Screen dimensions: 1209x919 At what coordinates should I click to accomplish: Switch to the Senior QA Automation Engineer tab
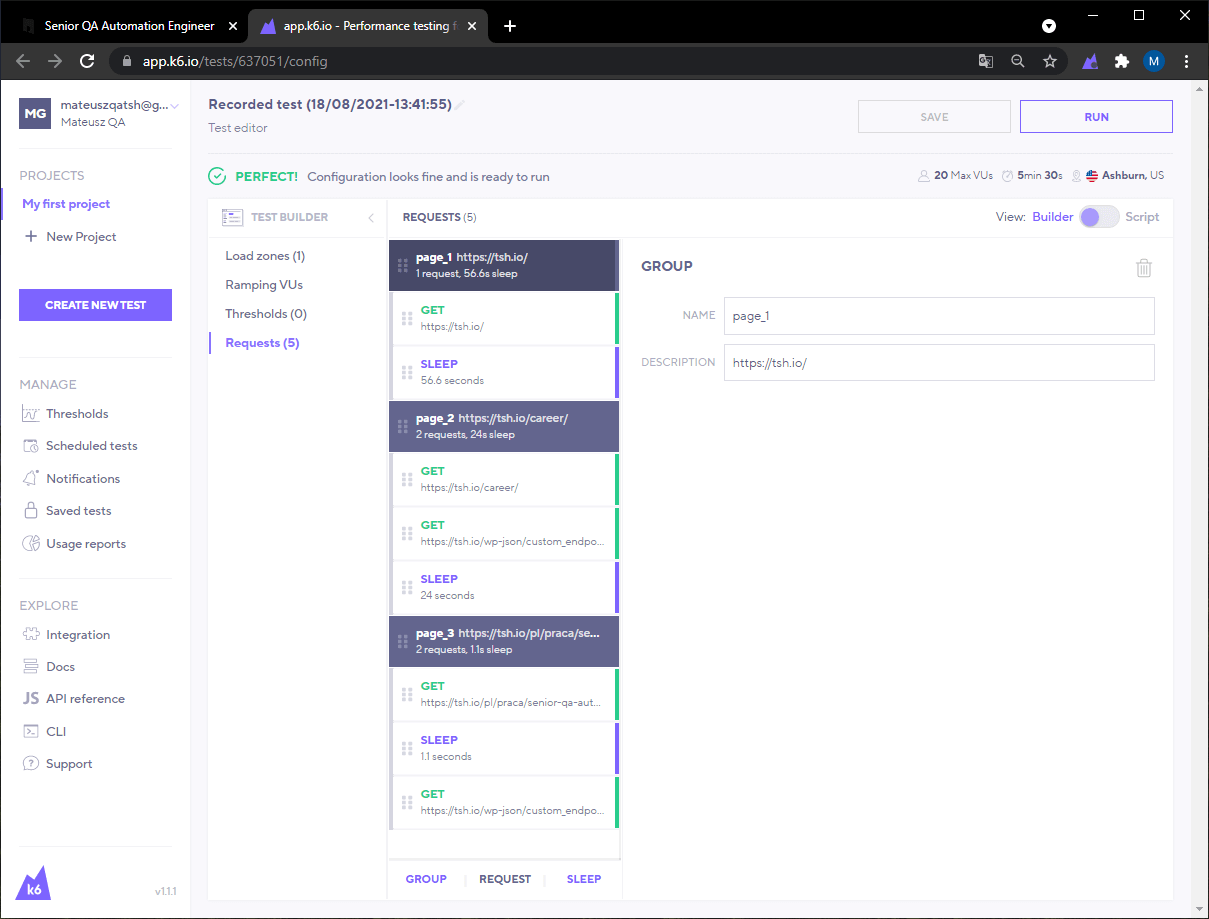click(x=128, y=26)
